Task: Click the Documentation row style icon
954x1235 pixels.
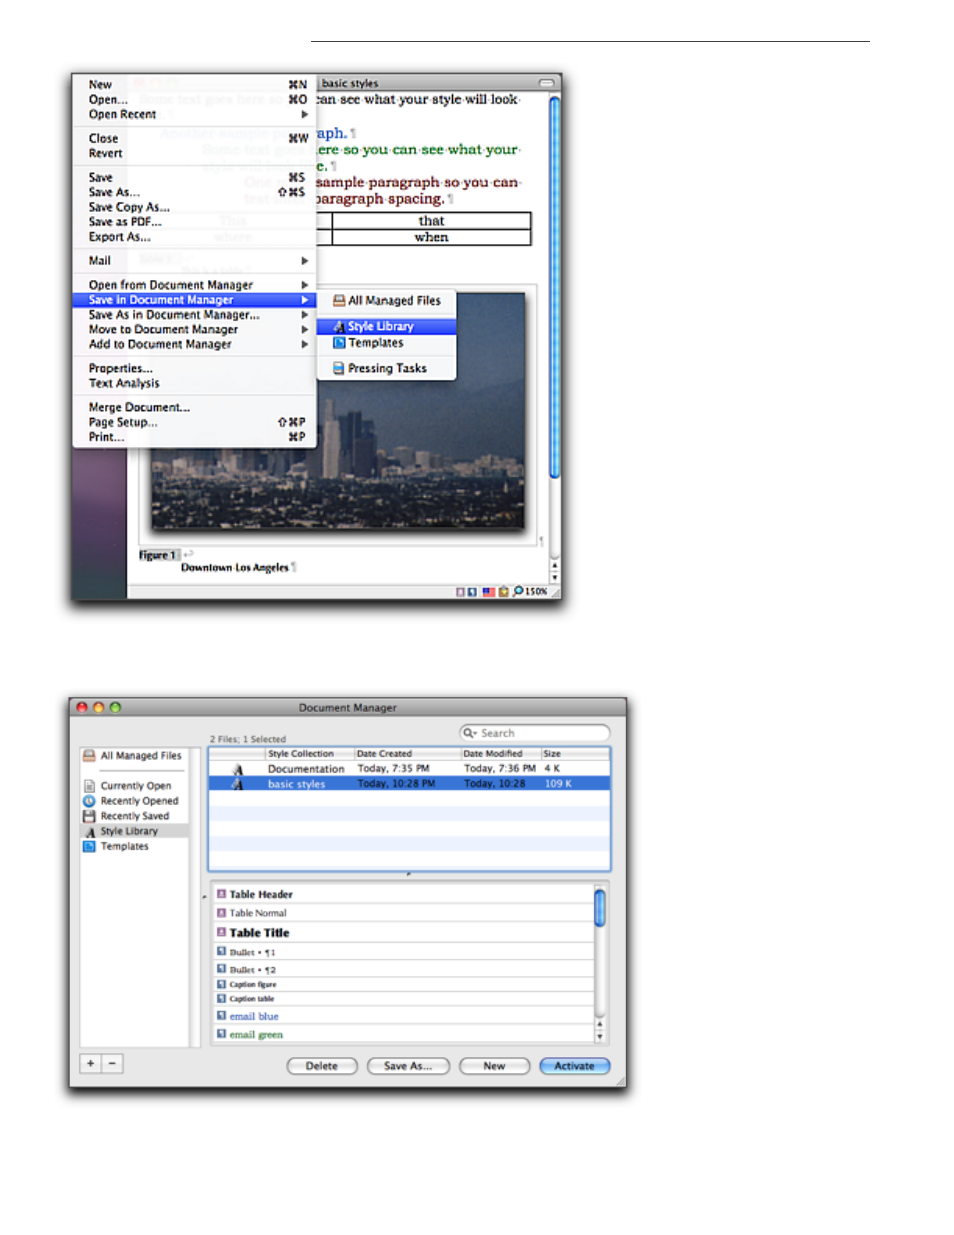Action: pos(238,769)
